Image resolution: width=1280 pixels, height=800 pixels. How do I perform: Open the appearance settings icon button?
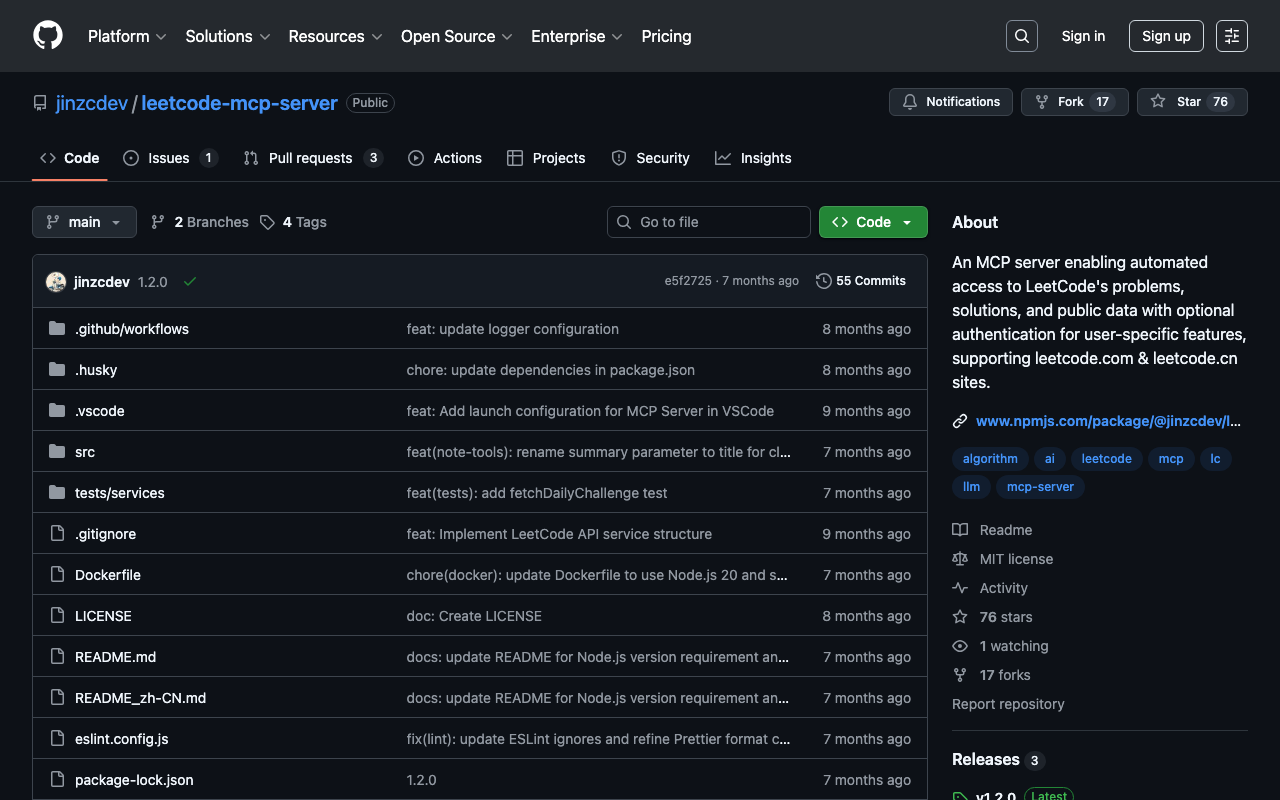pos(1232,36)
